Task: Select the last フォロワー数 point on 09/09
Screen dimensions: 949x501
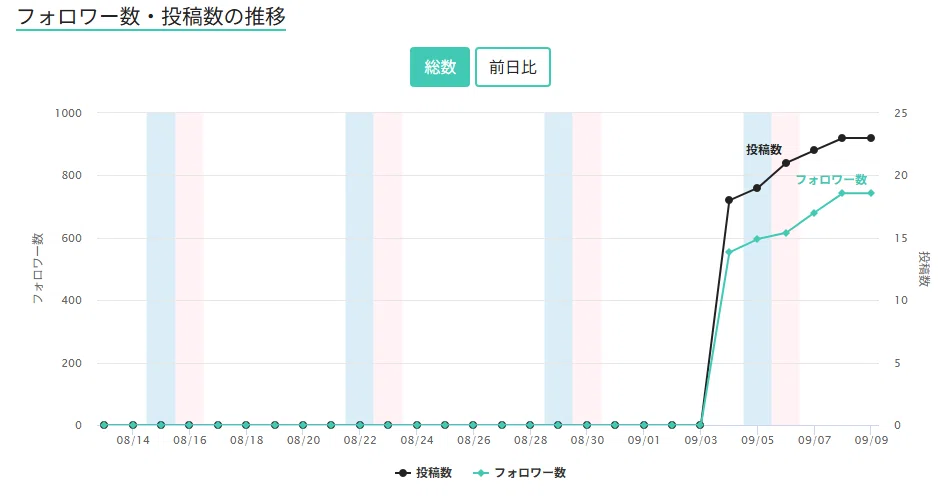Action: [871, 193]
